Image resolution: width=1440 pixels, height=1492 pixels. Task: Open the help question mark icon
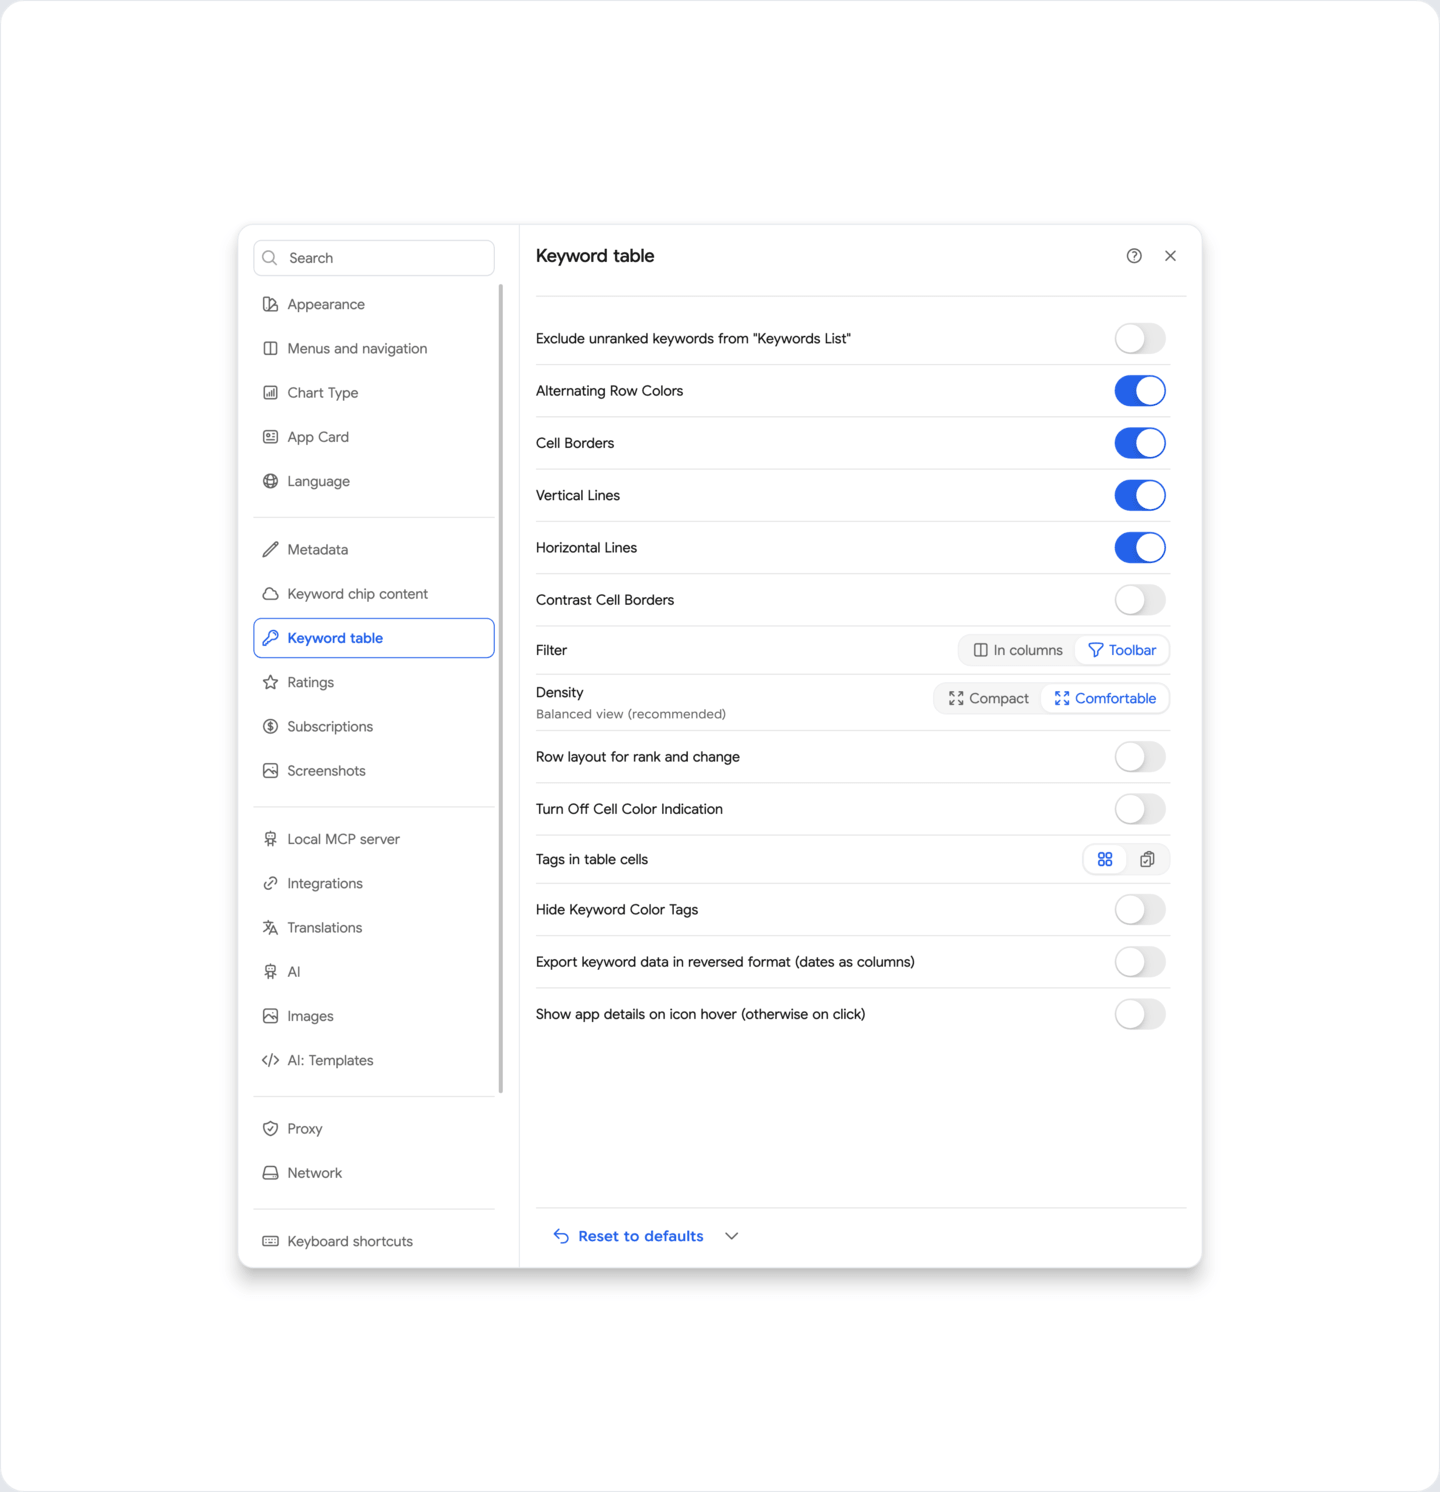[1134, 256]
